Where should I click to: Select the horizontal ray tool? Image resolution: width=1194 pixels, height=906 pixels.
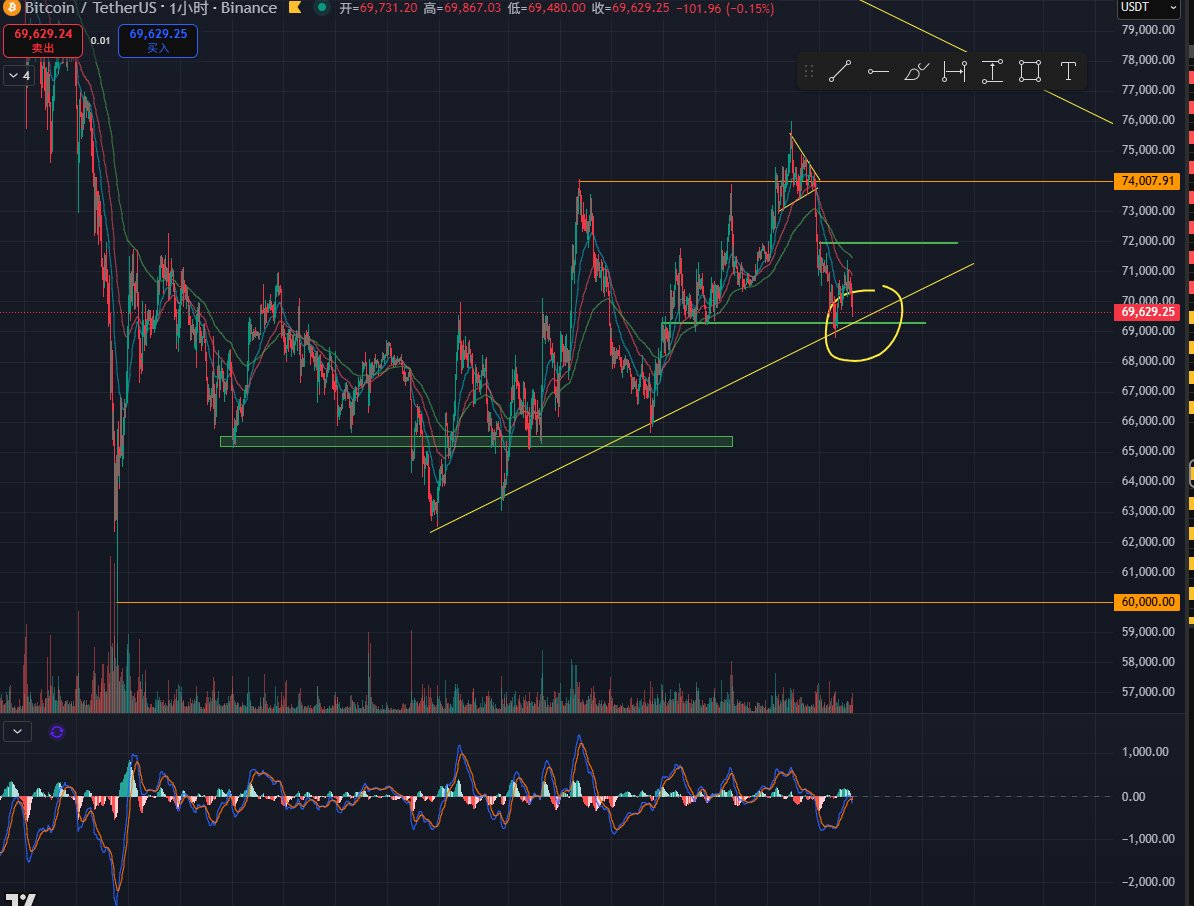coord(877,72)
